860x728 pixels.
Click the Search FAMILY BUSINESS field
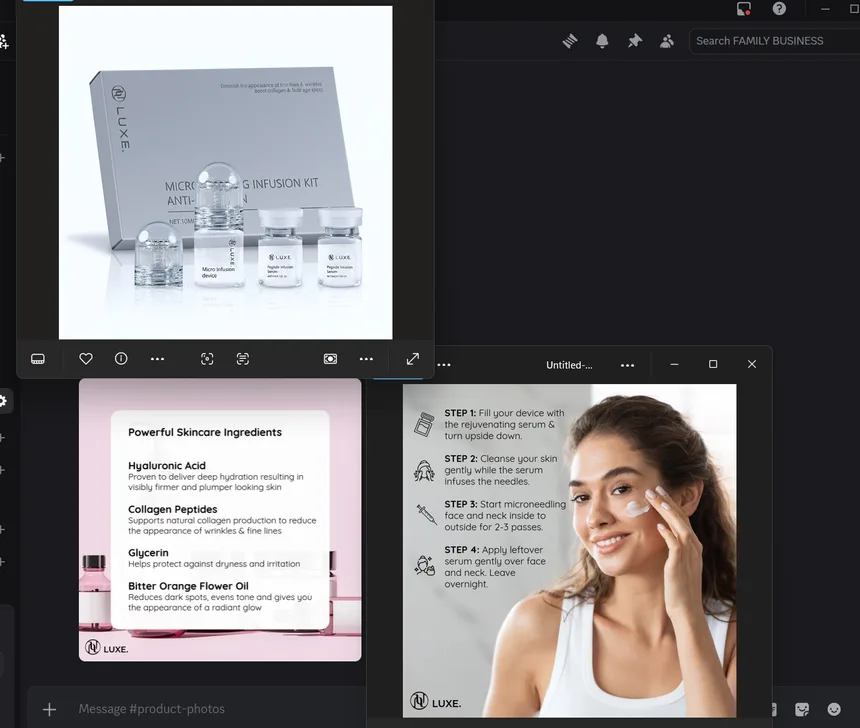773,40
